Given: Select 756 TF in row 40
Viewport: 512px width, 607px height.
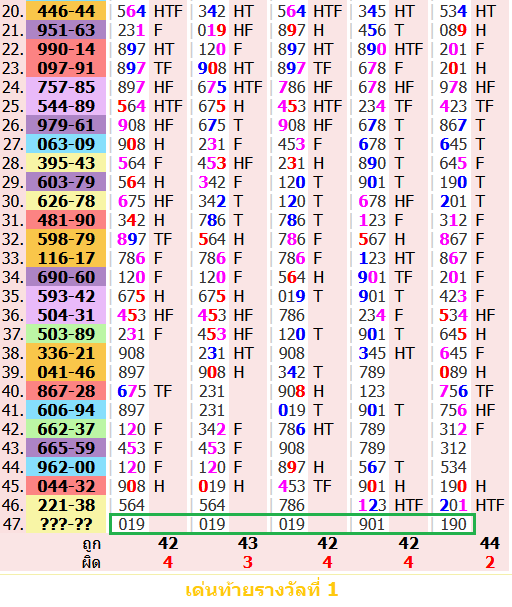Looking at the screenshot, I should [467, 391].
